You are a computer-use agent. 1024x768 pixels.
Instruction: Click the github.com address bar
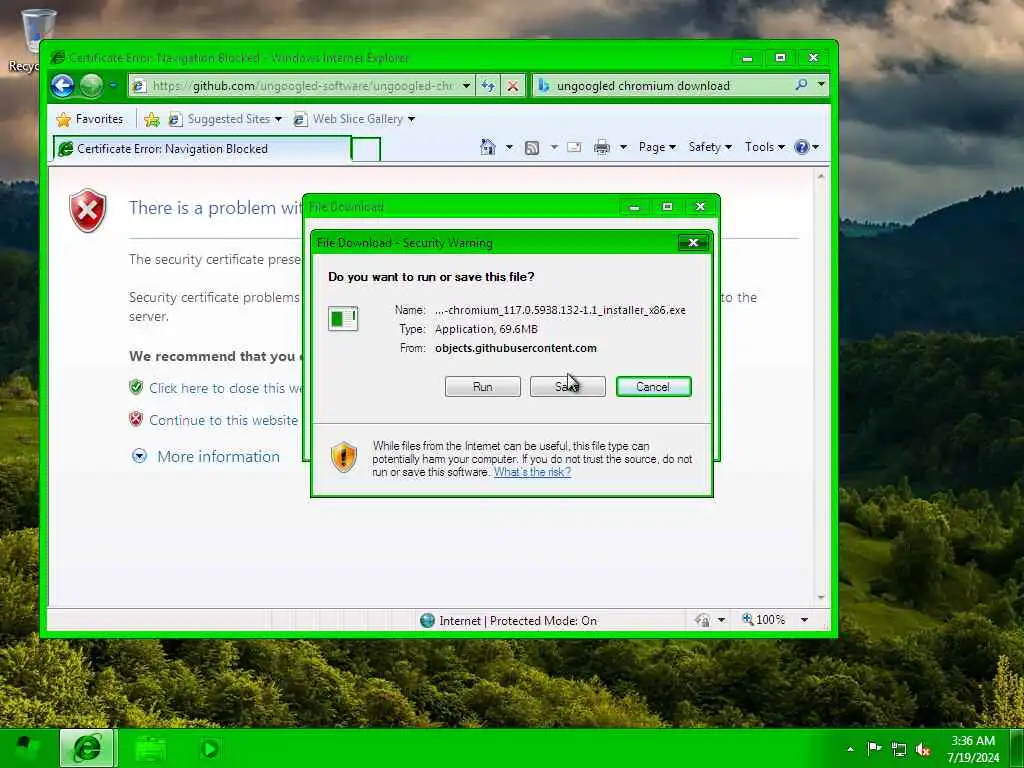coord(302,86)
